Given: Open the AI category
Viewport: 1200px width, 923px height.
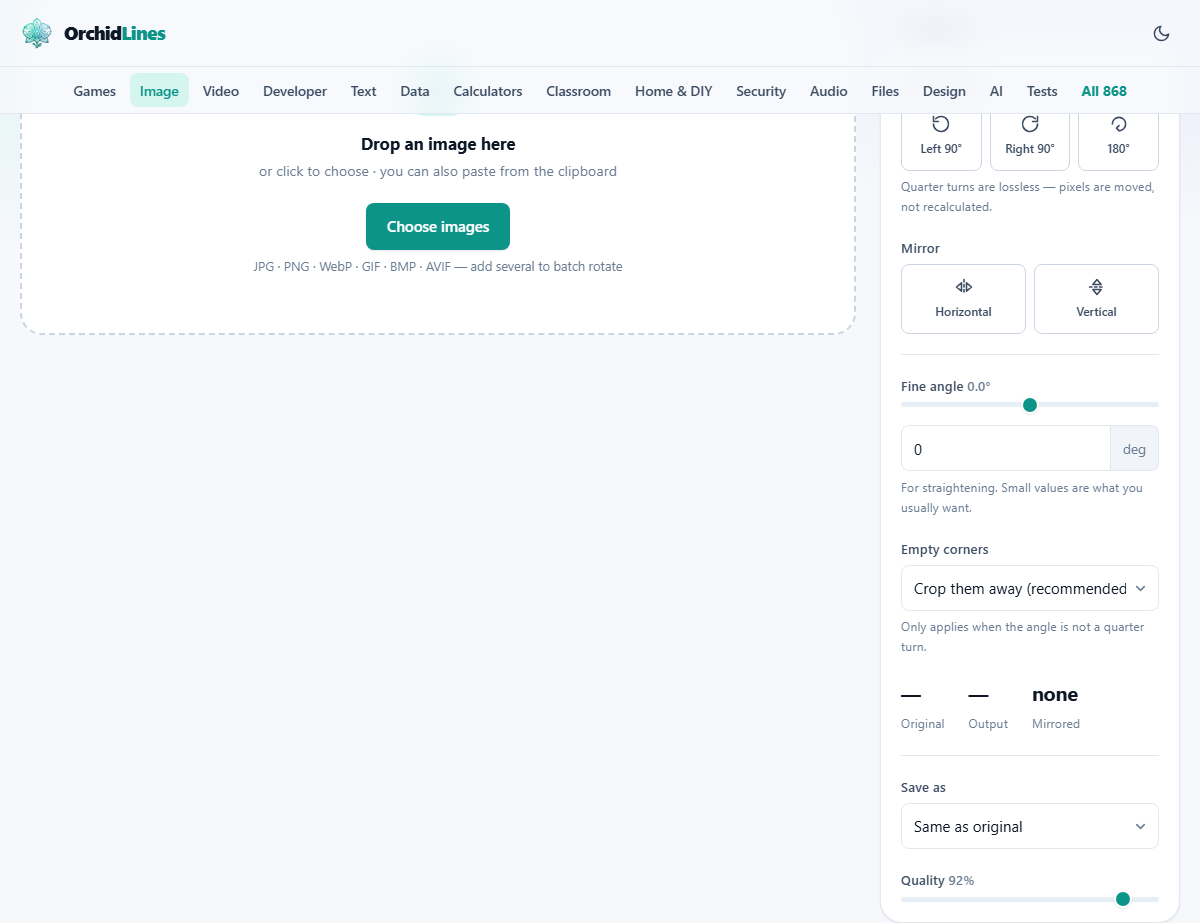Looking at the screenshot, I should (x=996, y=91).
